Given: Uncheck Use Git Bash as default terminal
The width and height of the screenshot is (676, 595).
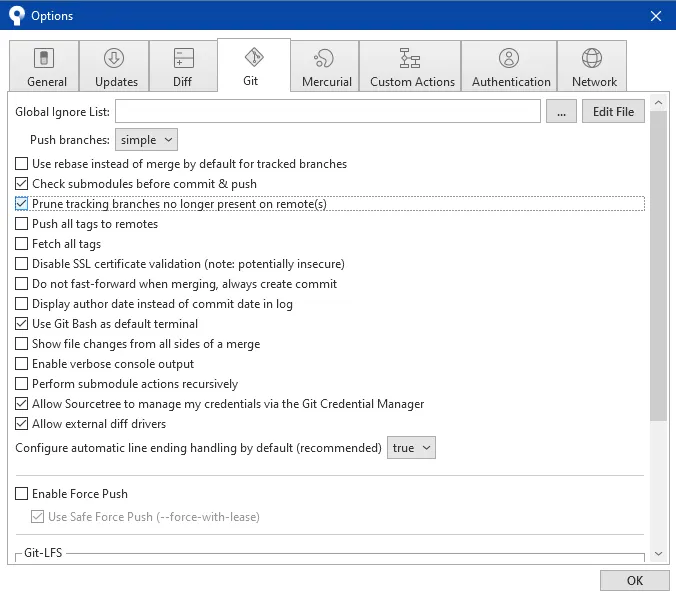Looking at the screenshot, I should [22, 323].
